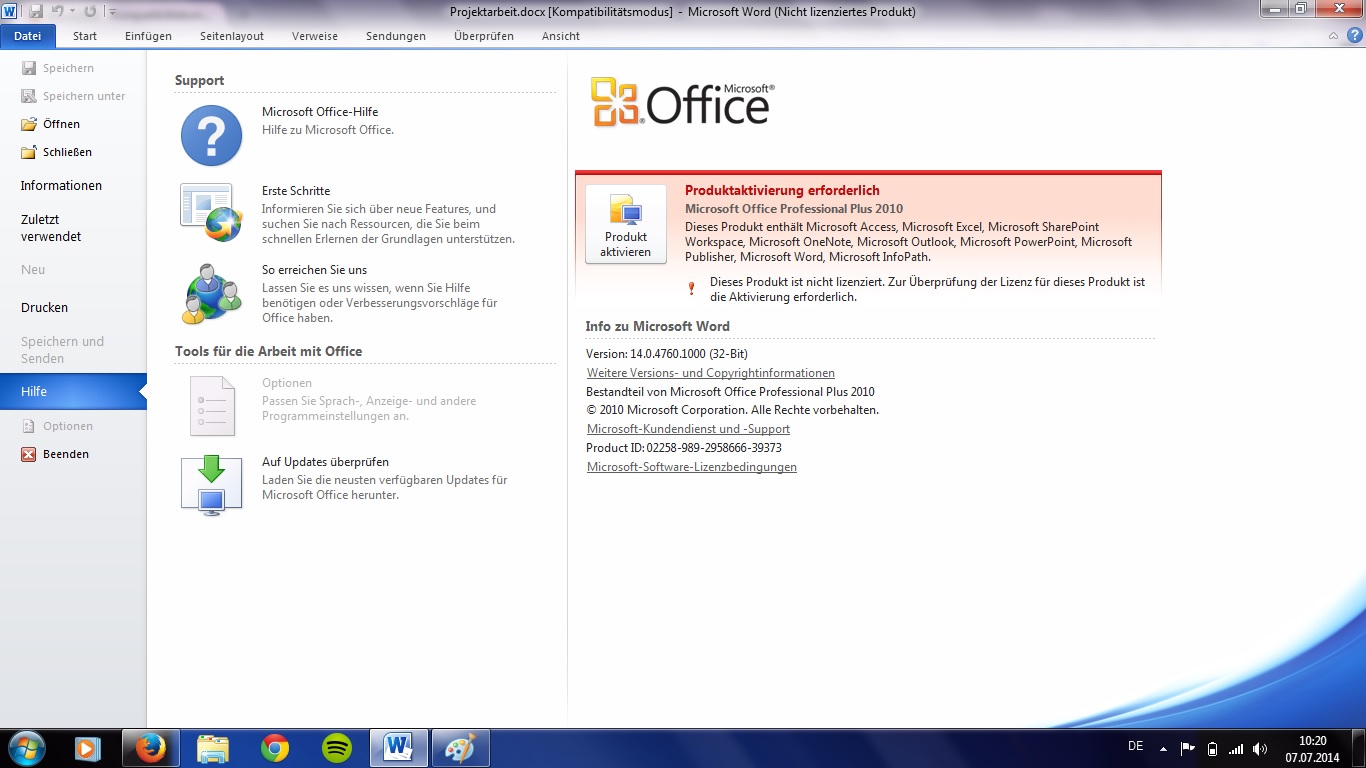The width and height of the screenshot is (1366, 768).
Task: Select the Hilfe section in sidebar
Action: pyautogui.click(x=73, y=392)
